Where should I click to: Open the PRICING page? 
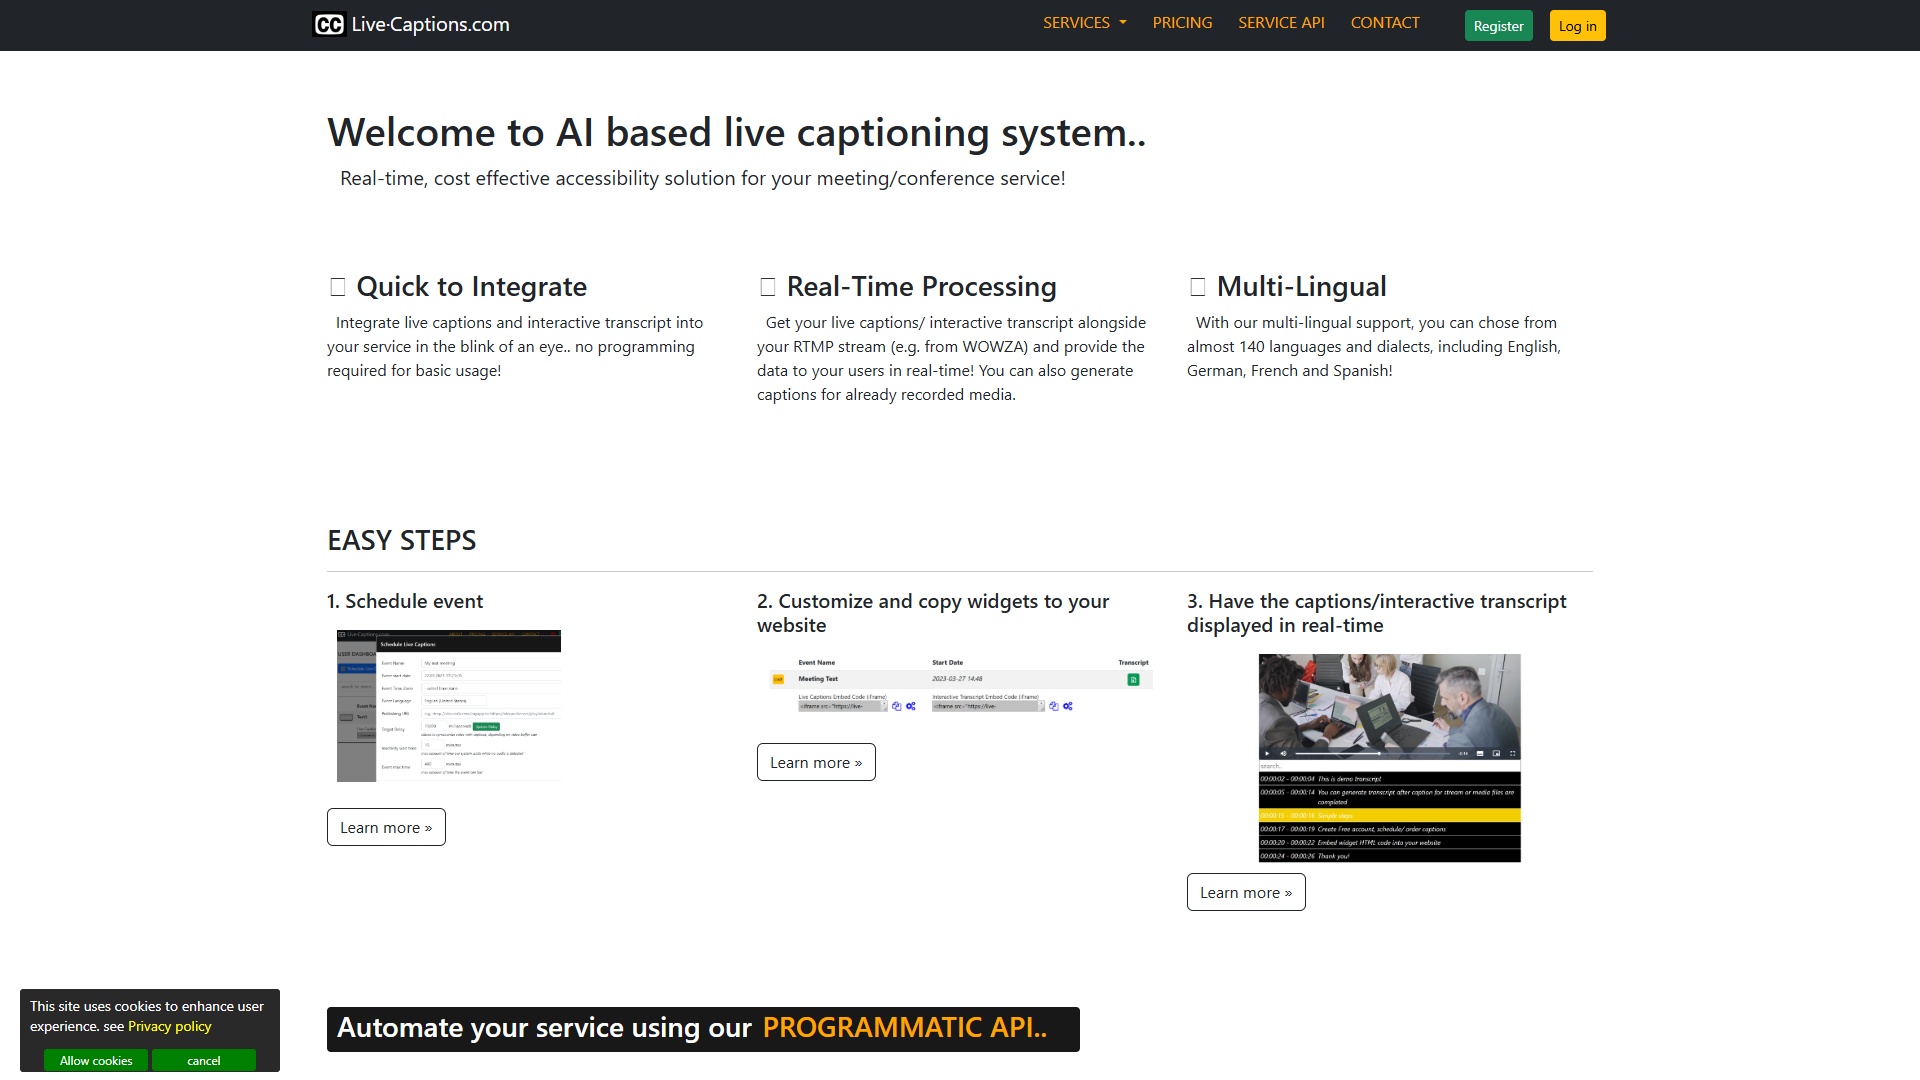click(1182, 23)
